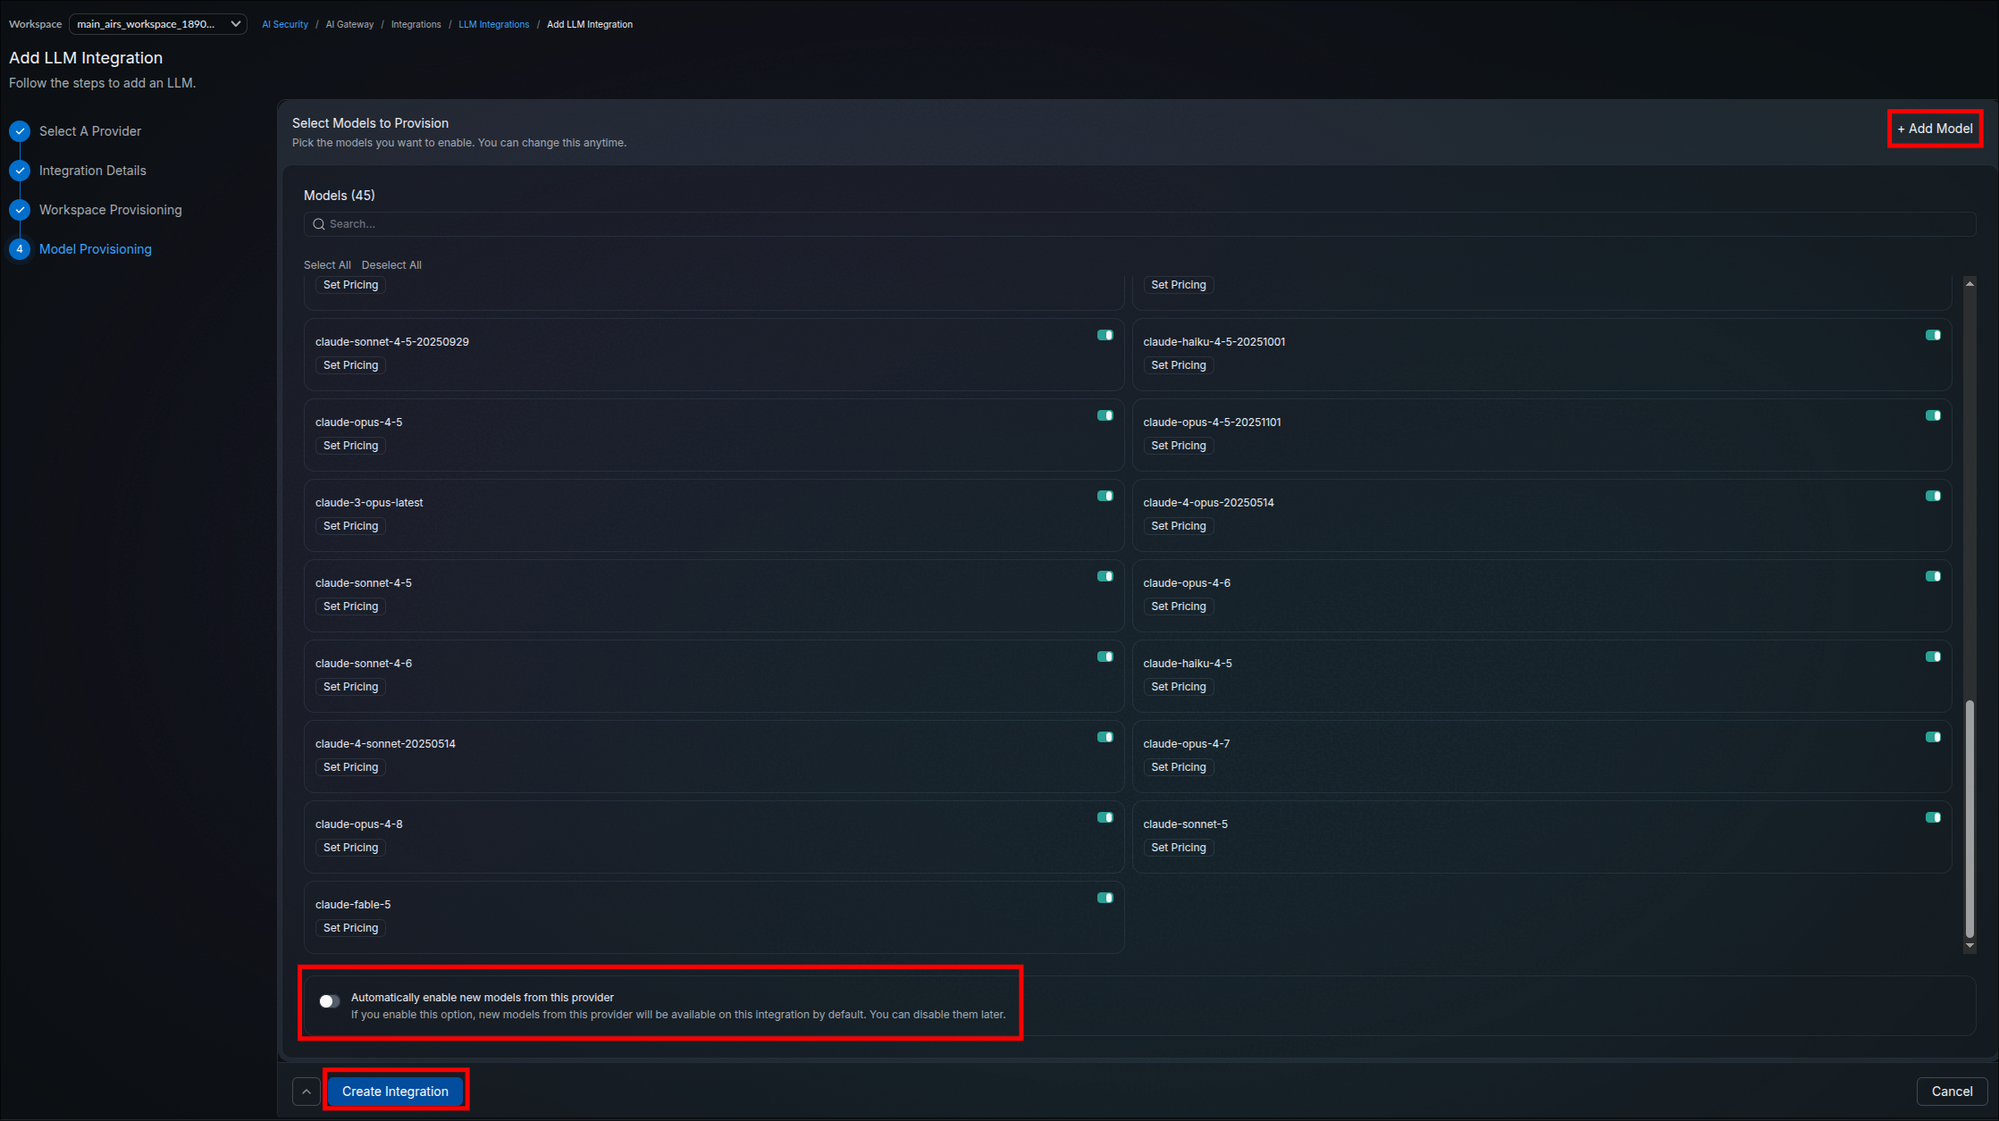
Task: Set Pricing for claude-sonnet-4-6
Action: click(x=350, y=687)
